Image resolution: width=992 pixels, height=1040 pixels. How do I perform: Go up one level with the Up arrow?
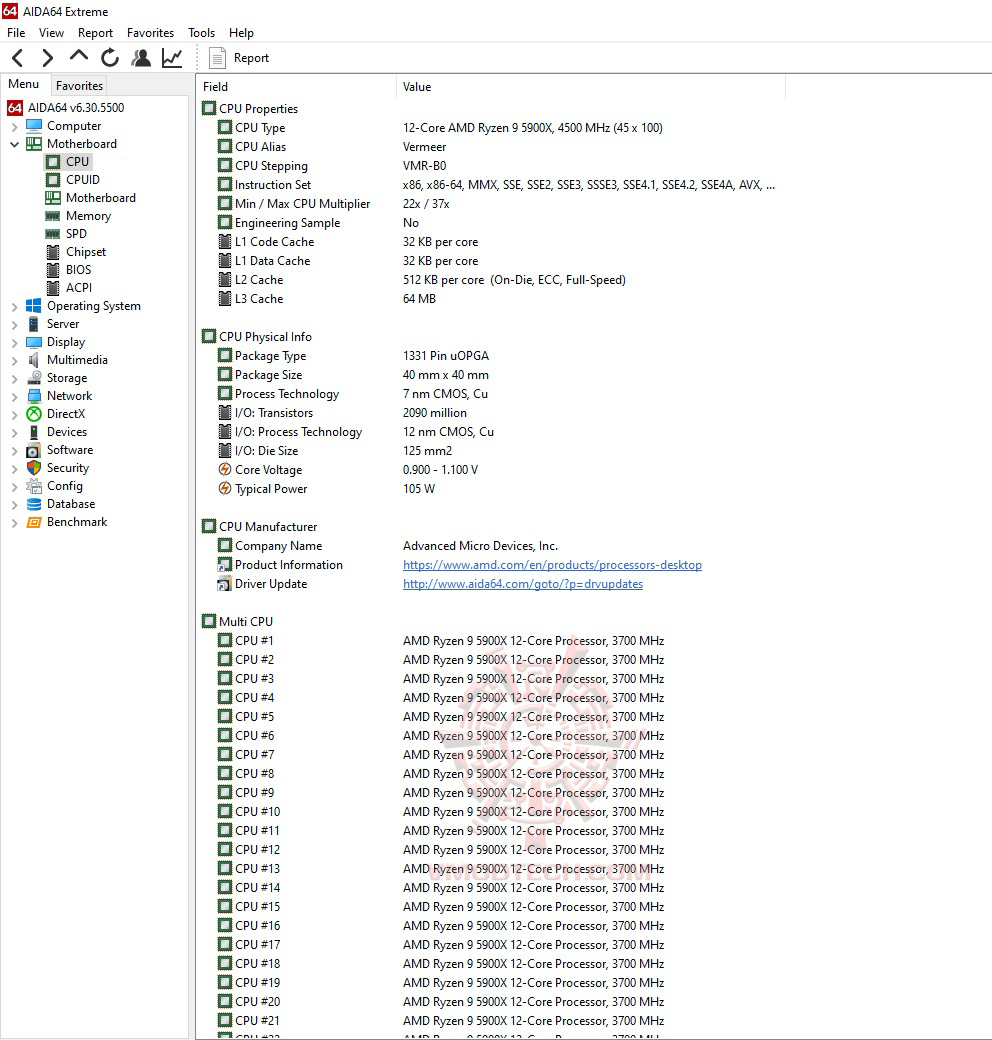click(79, 57)
